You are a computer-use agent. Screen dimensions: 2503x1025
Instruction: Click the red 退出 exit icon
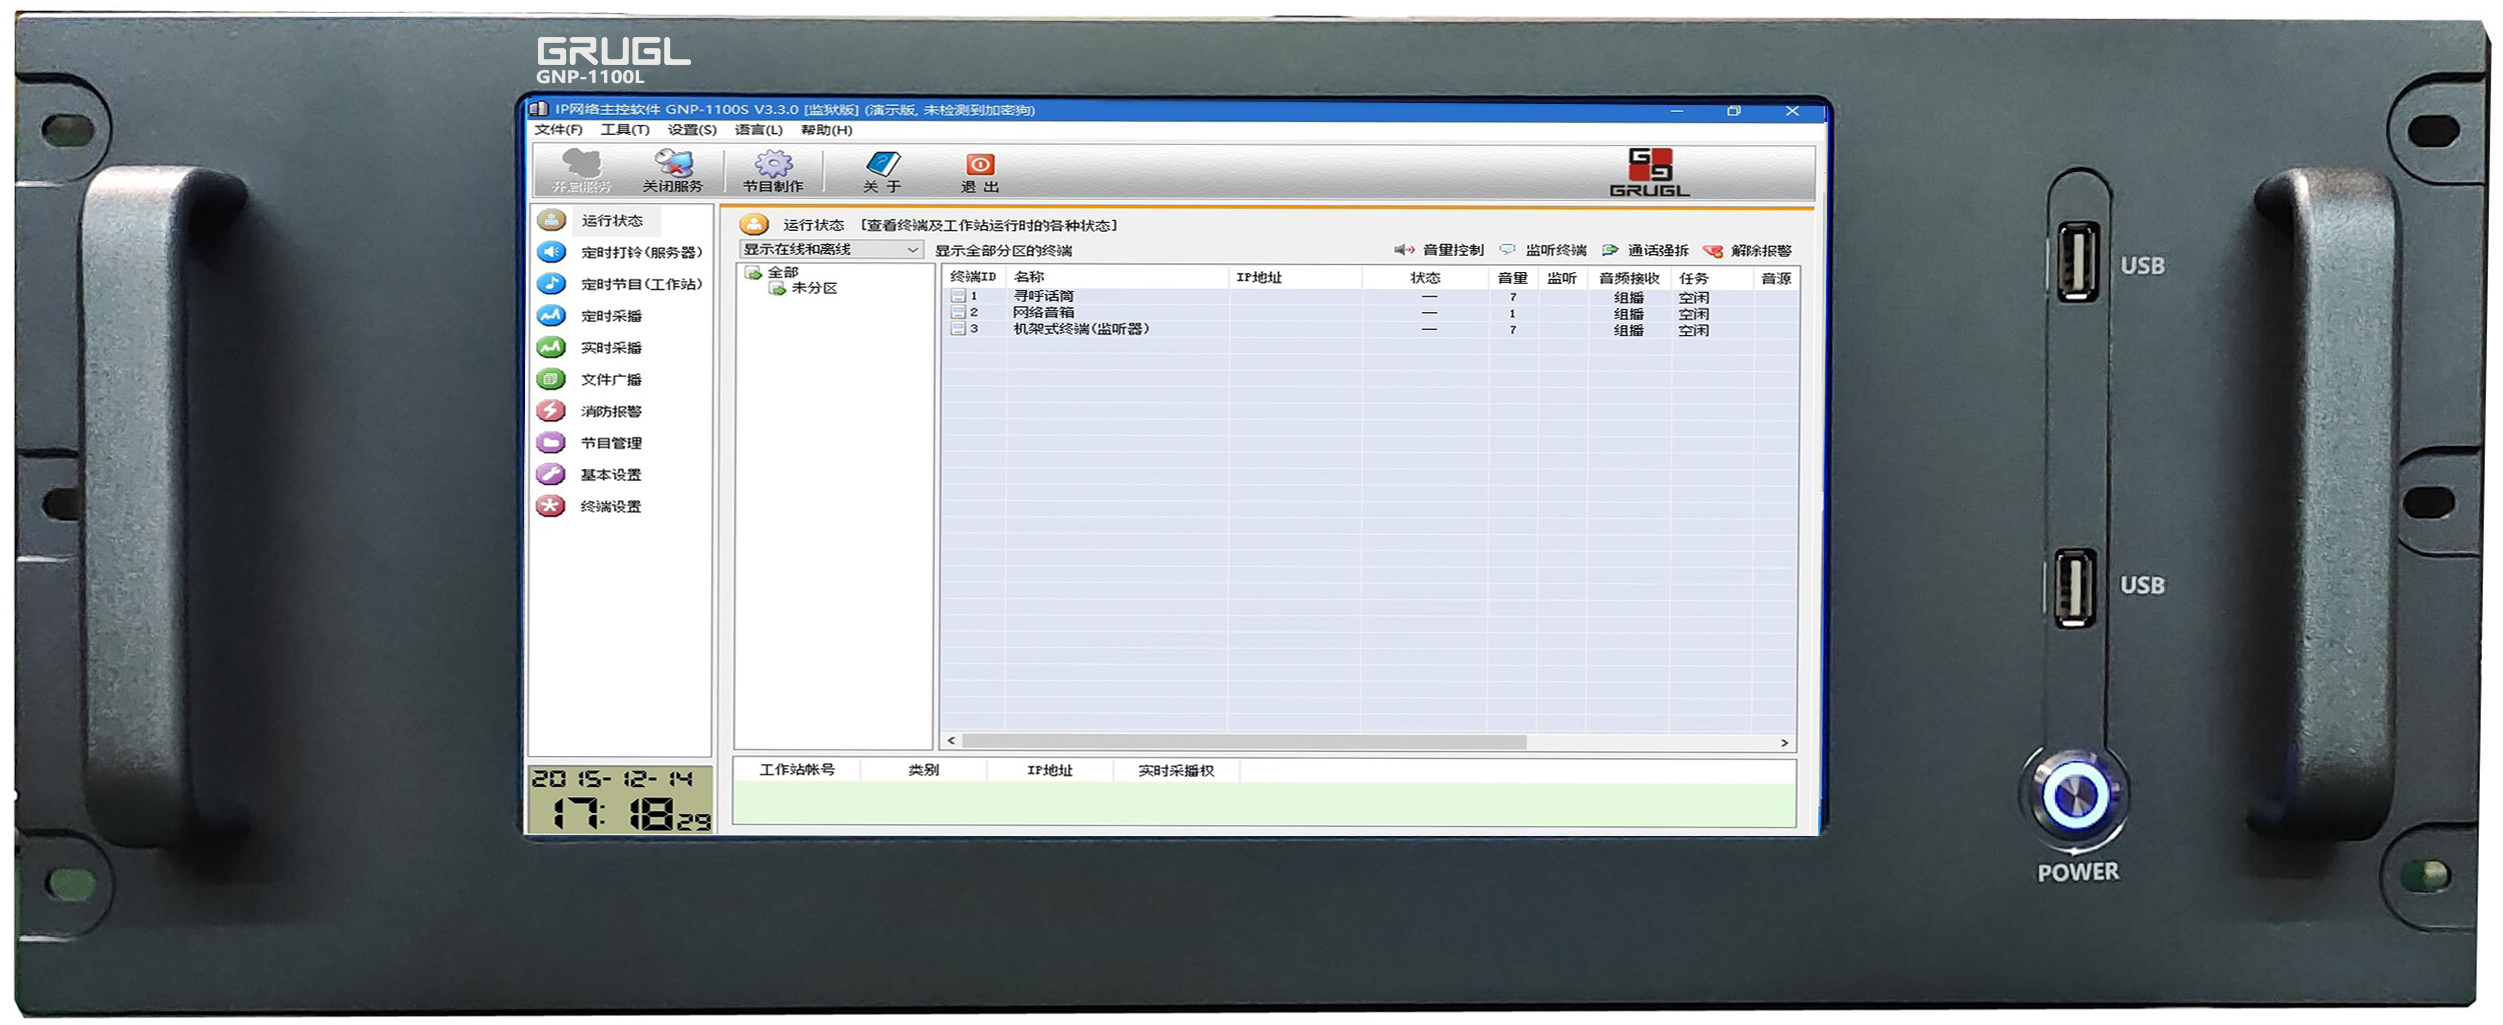coord(980,171)
